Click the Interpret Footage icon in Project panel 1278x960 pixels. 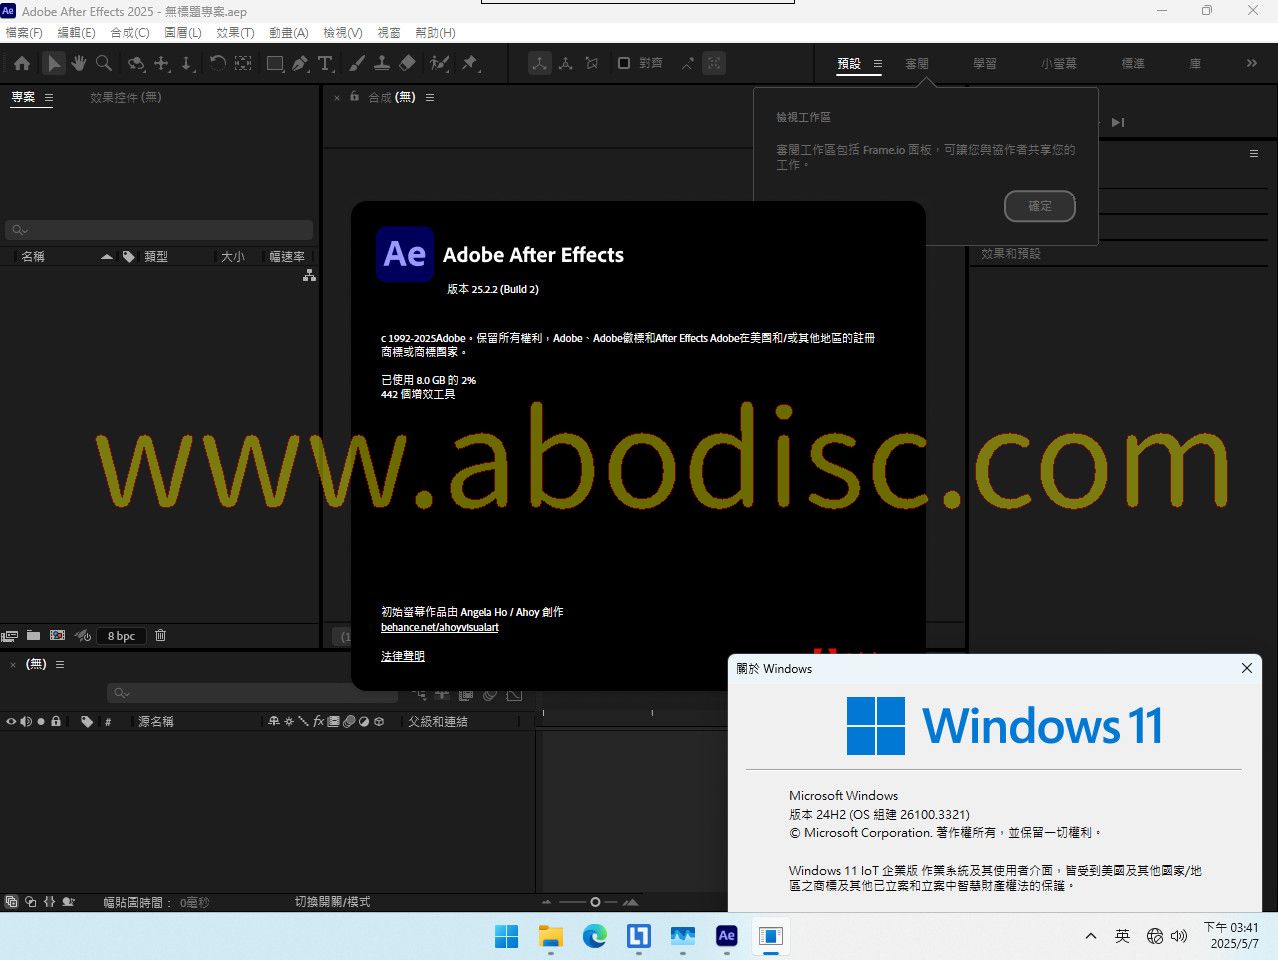pyautogui.click(x=10, y=635)
